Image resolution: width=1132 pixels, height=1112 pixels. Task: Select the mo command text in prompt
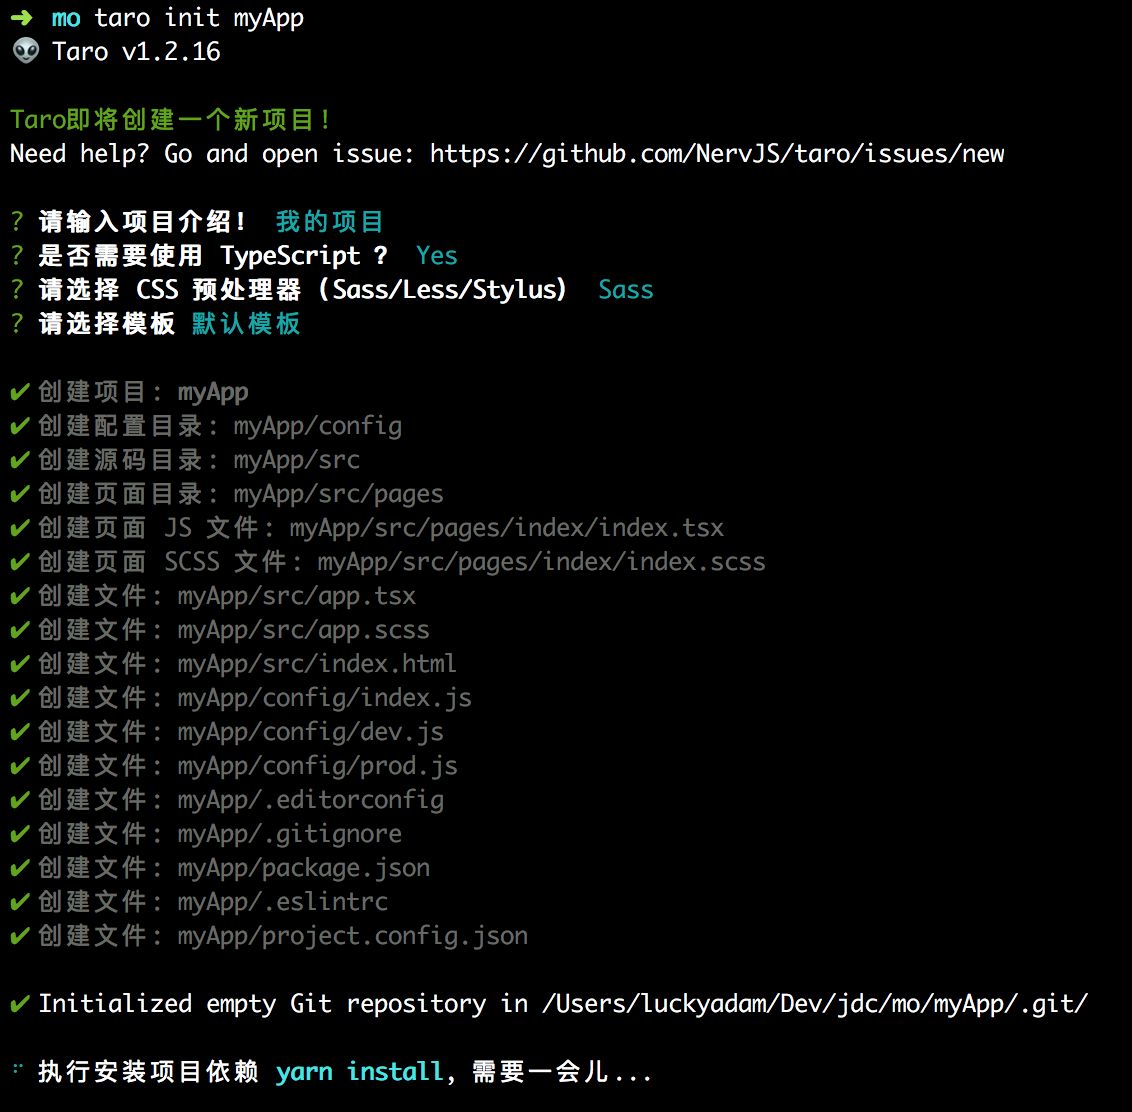(66, 17)
